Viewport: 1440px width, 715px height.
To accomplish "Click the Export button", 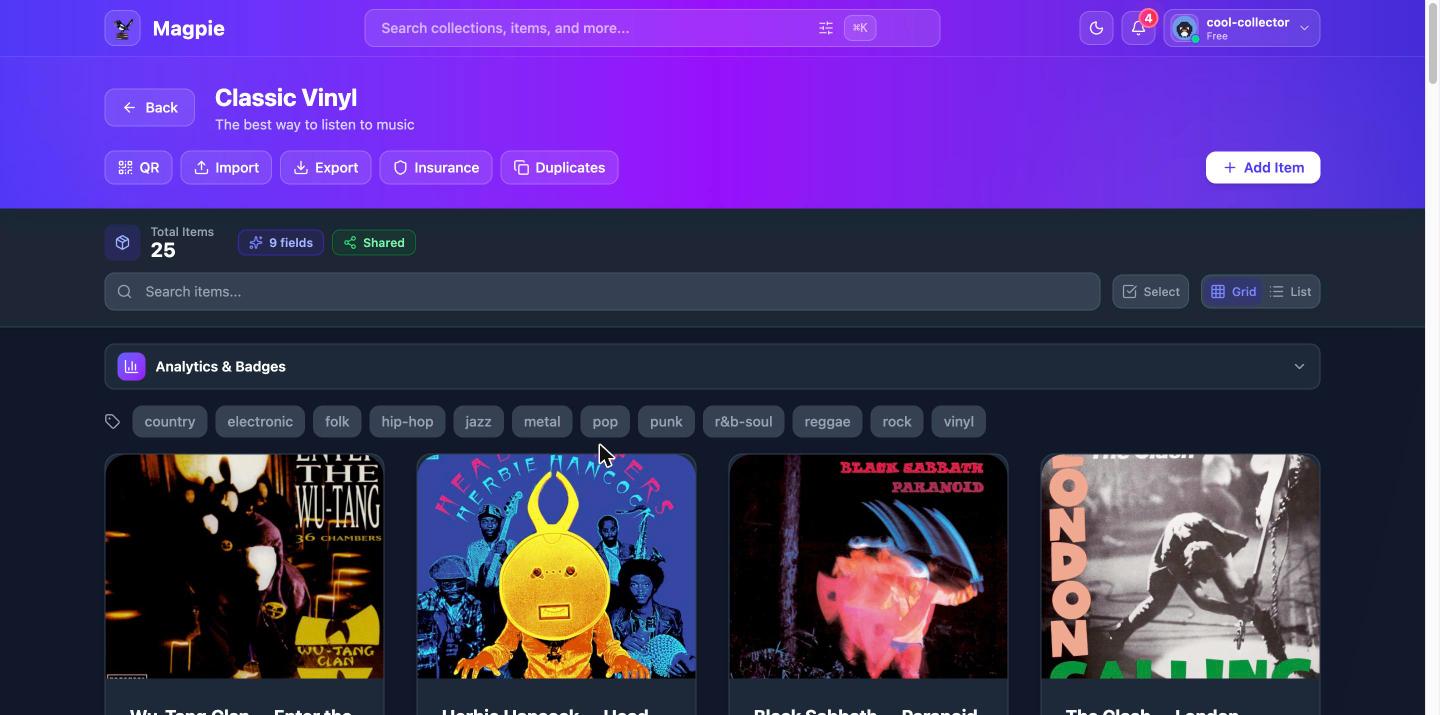I will tap(326, 168).
